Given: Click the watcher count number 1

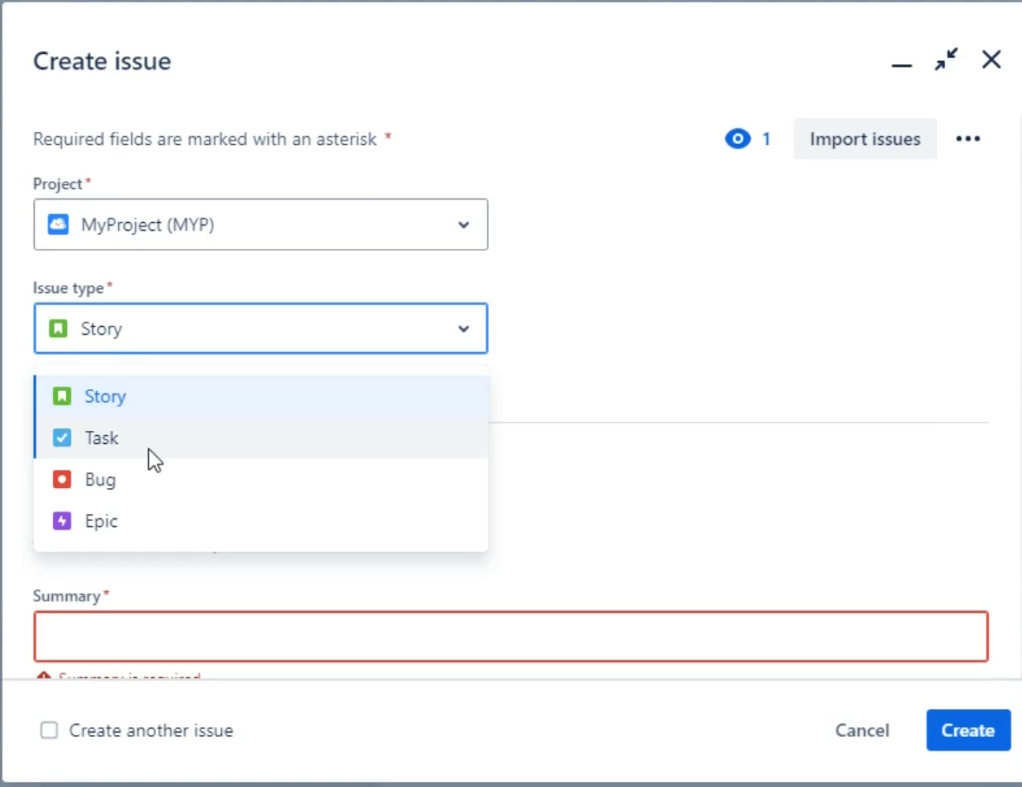Looking at the screenshot, I should point(766,139).
